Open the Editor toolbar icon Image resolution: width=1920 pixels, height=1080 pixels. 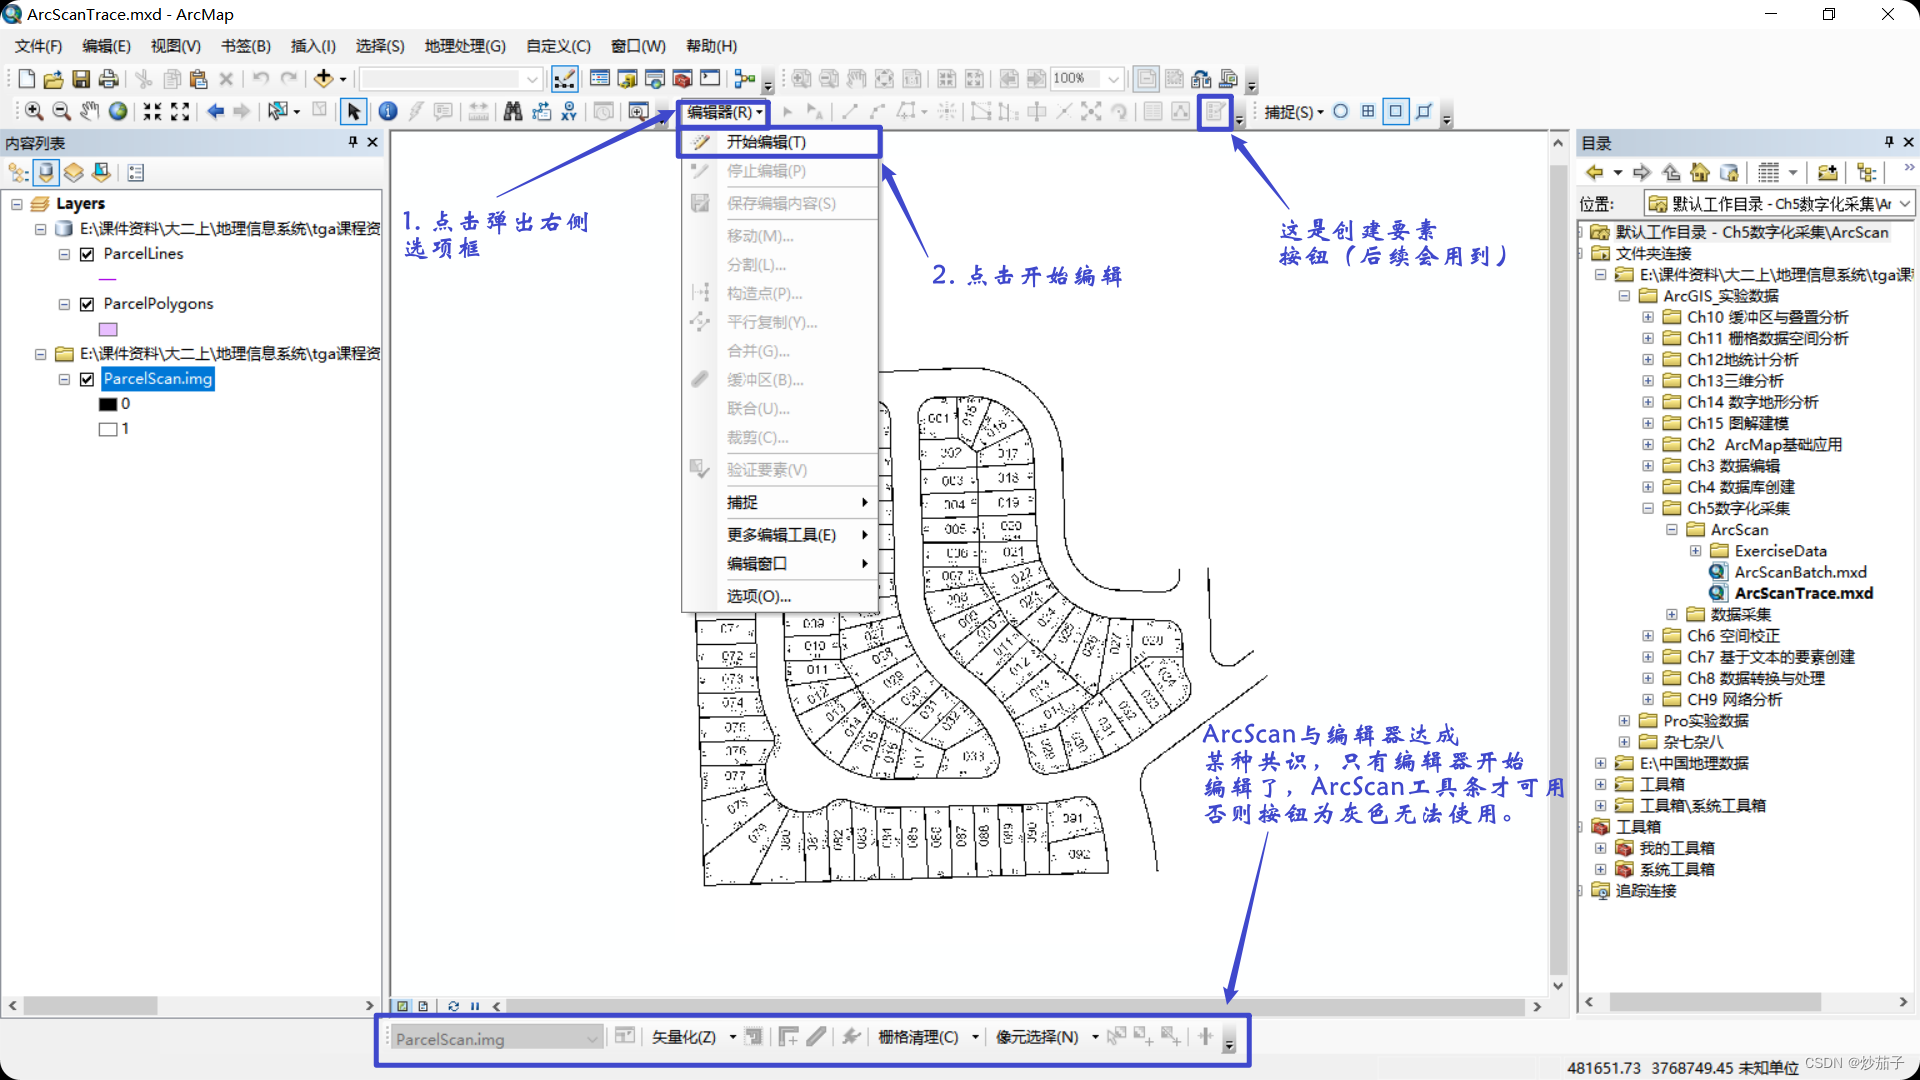click(x=564, y=79)
